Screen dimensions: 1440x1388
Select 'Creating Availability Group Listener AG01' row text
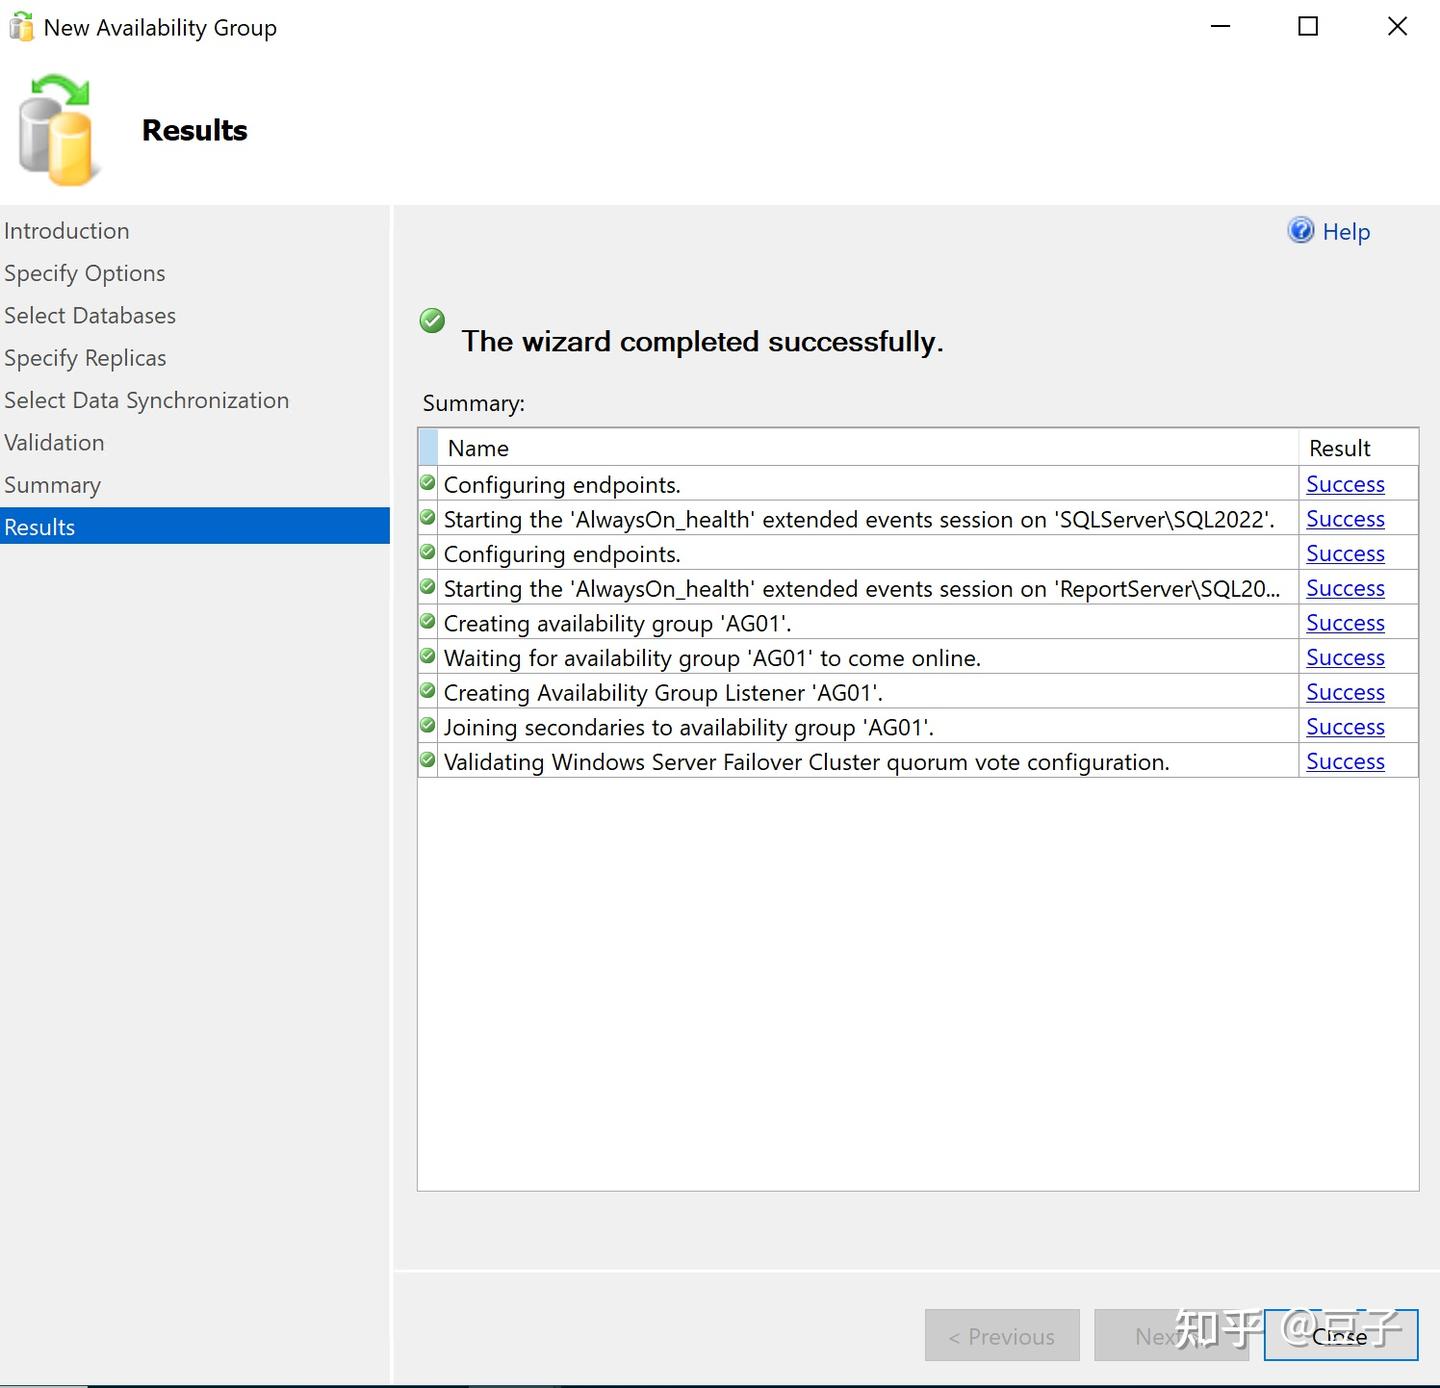[x=663, y=693]
